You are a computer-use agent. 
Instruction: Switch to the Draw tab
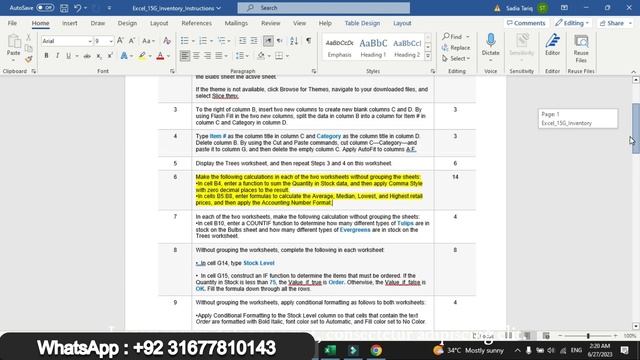pos(98,23)
